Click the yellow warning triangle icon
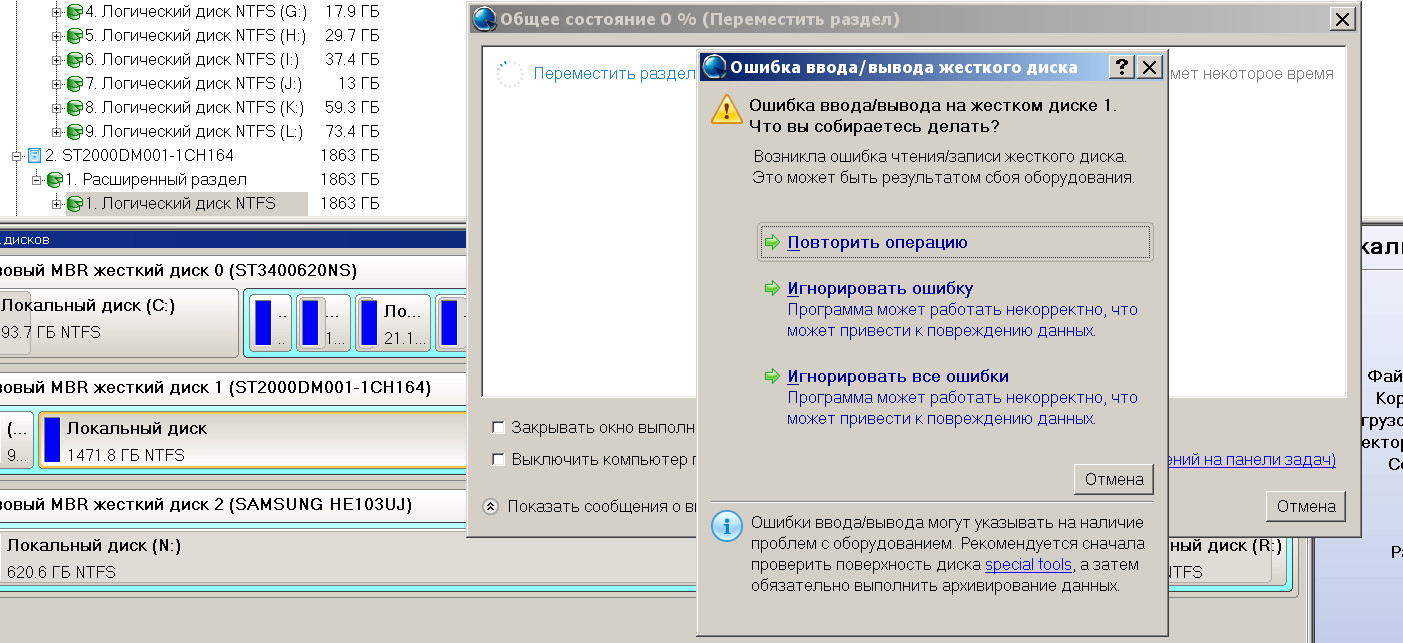This screenshot has height=643, width=1403. tap(727, 108)
